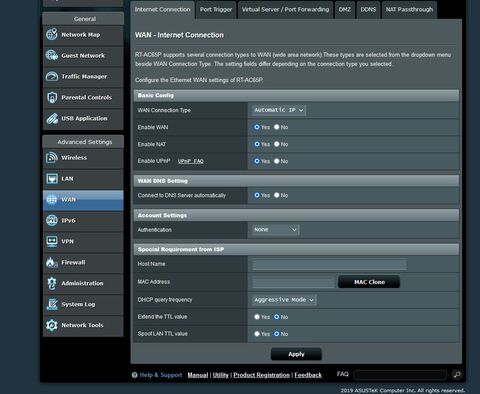Open Network Tools menu label
480x394 pixels.
coord(82,325)
